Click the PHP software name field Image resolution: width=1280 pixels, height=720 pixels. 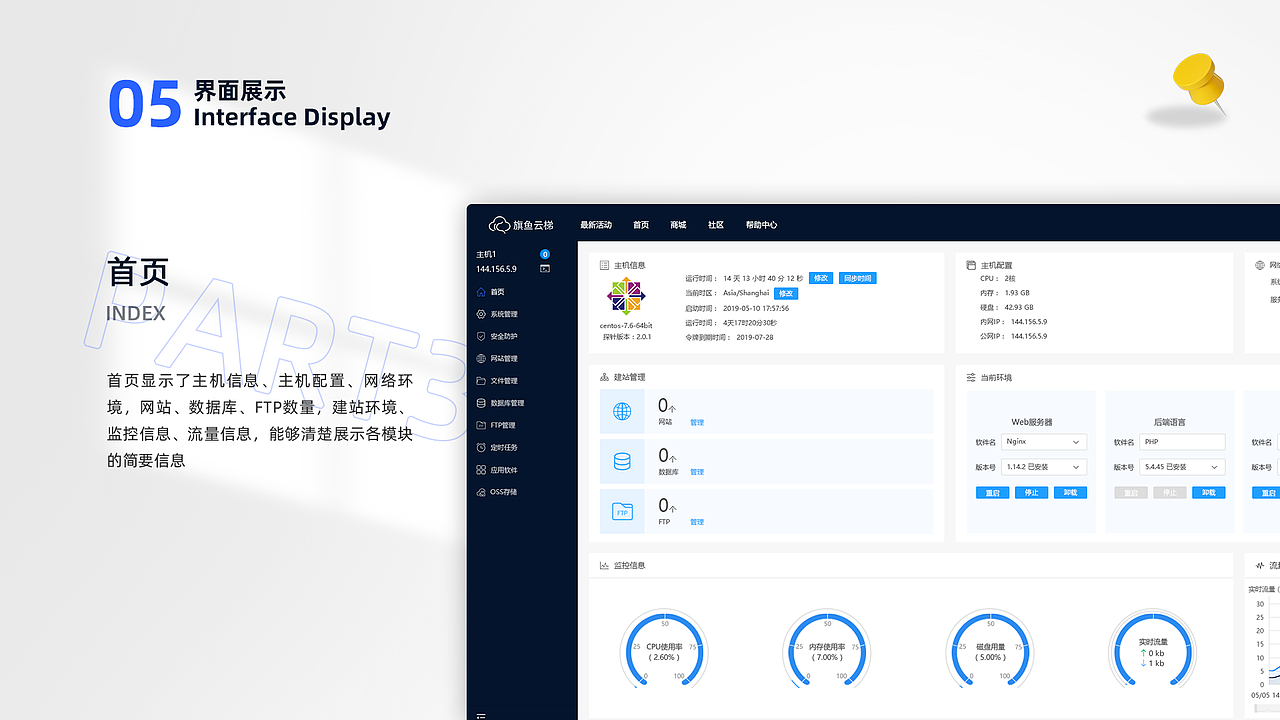pos(1182,442)
